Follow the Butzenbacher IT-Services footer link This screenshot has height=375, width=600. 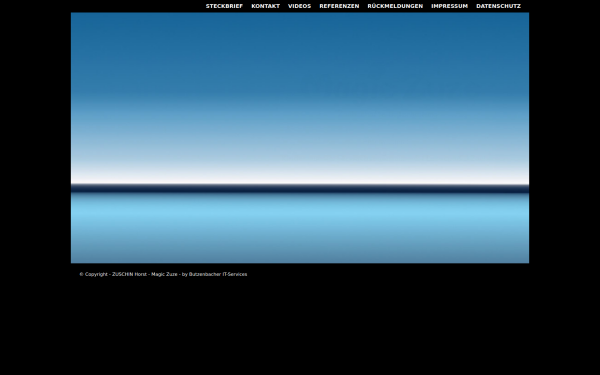pos(218,274)
